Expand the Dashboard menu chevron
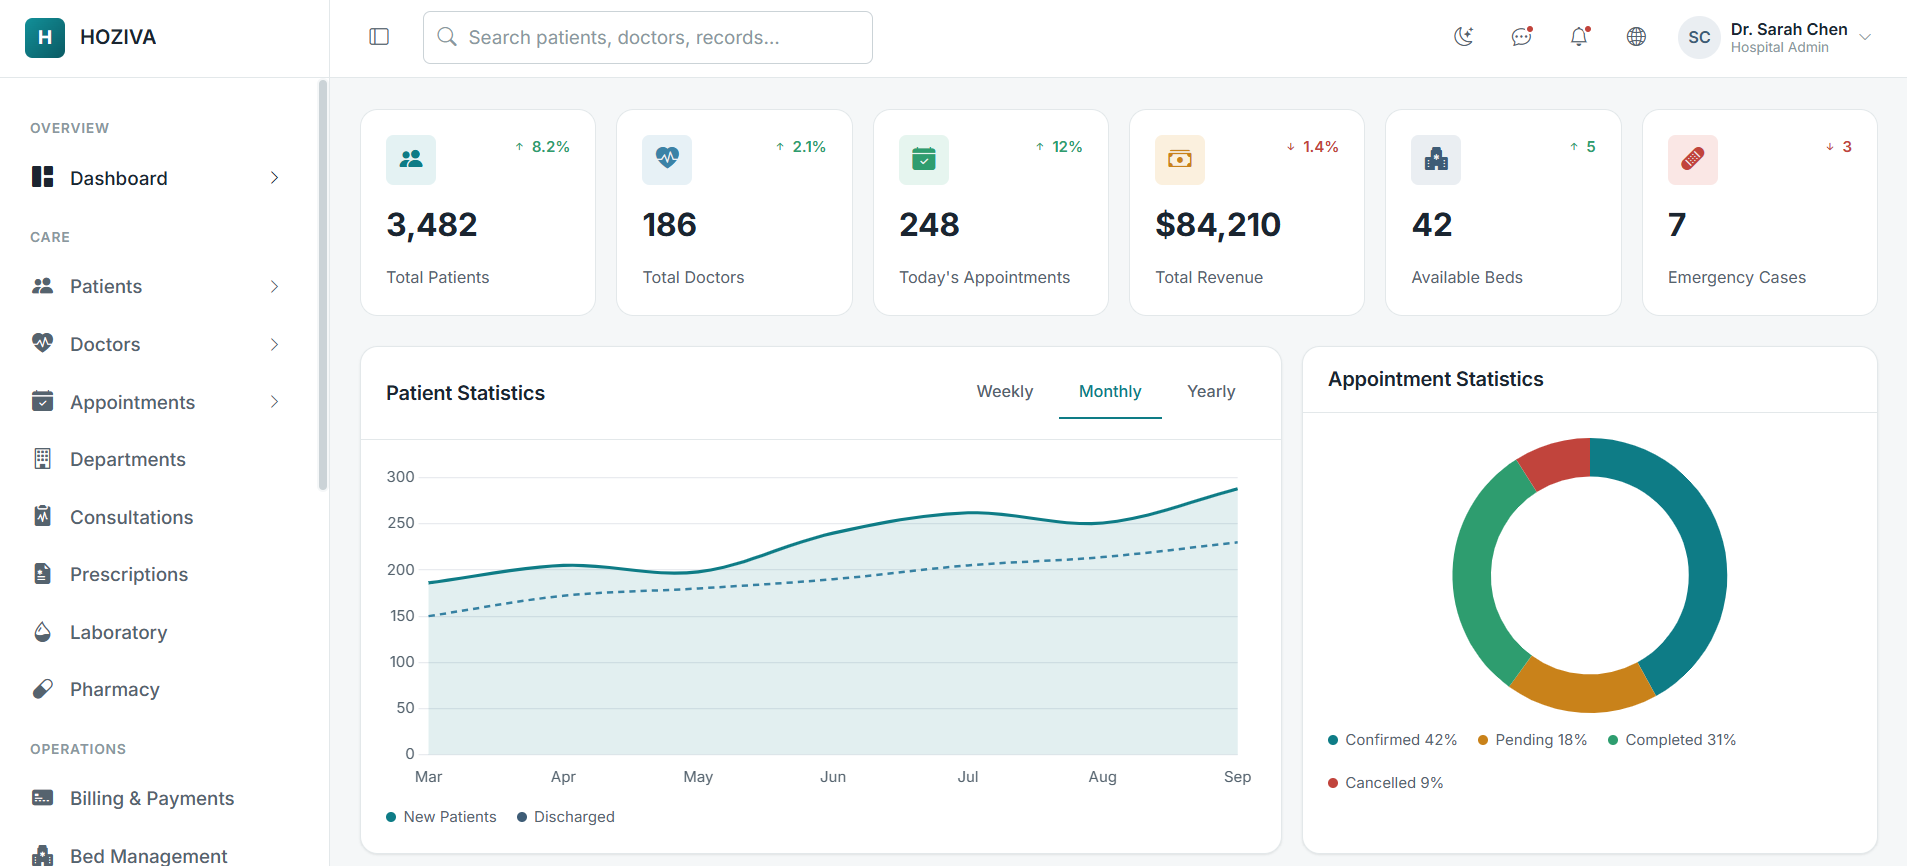The image size is (1907, 866). [x=274, y=178]
